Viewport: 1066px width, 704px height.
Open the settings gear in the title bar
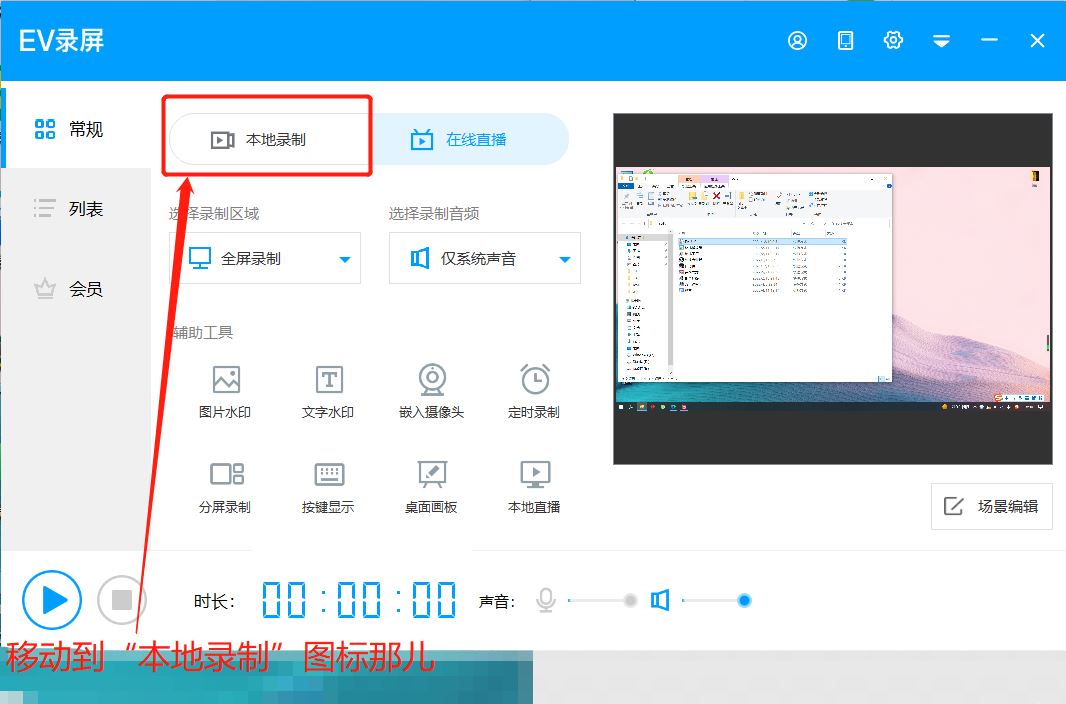pyautogui.click(x=893, y=40)
